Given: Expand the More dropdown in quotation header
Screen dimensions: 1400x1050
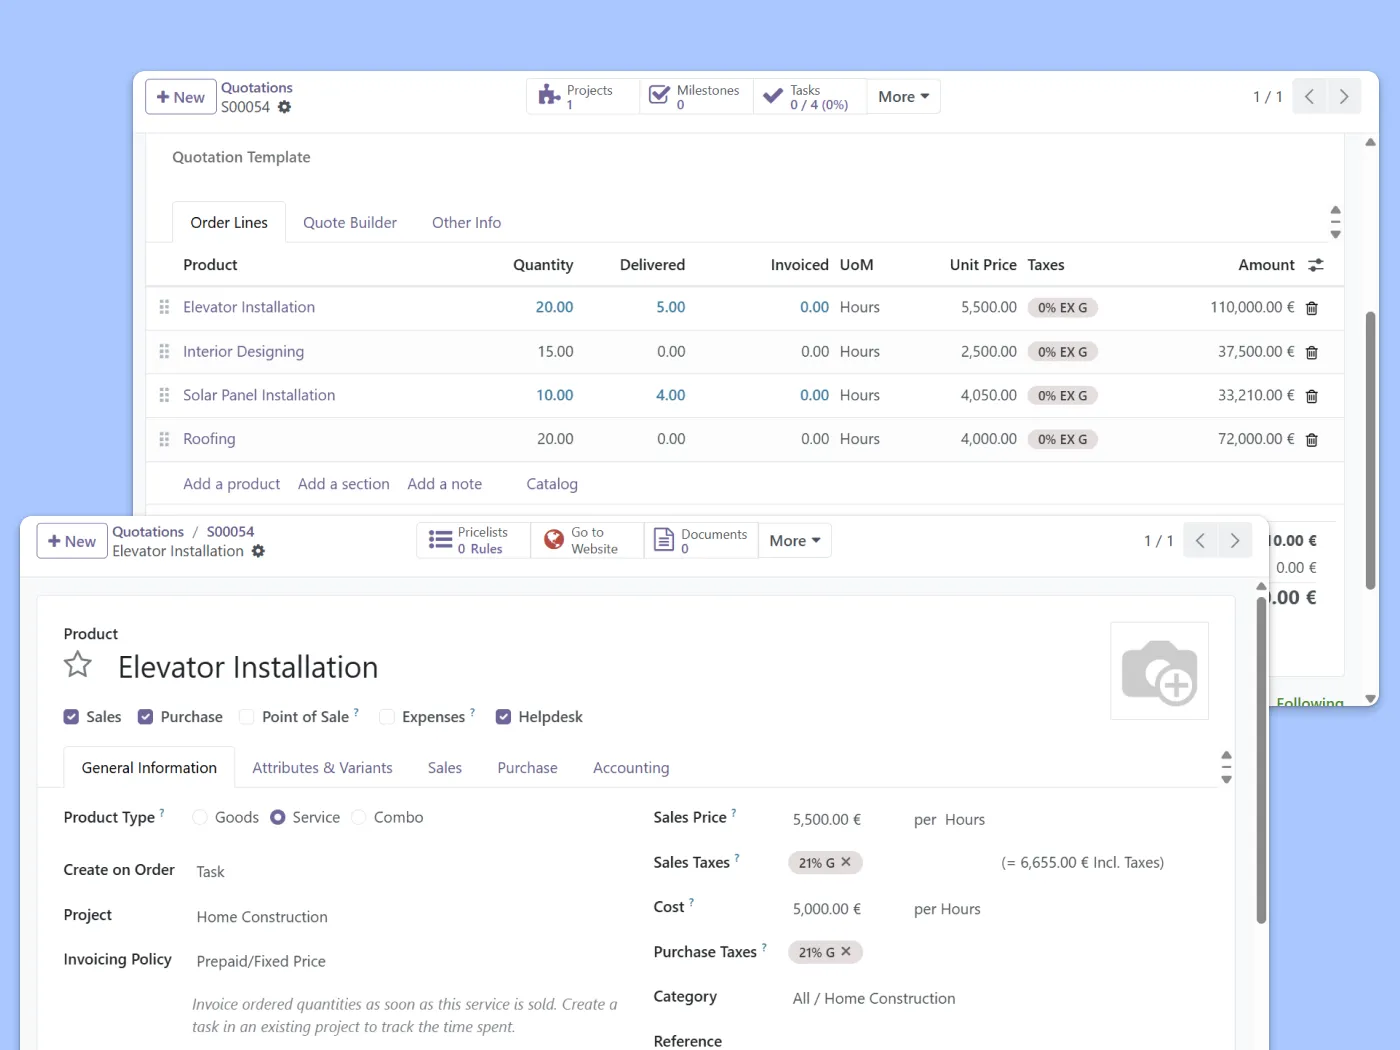Looking at the screenshot, I should (903, 97).
